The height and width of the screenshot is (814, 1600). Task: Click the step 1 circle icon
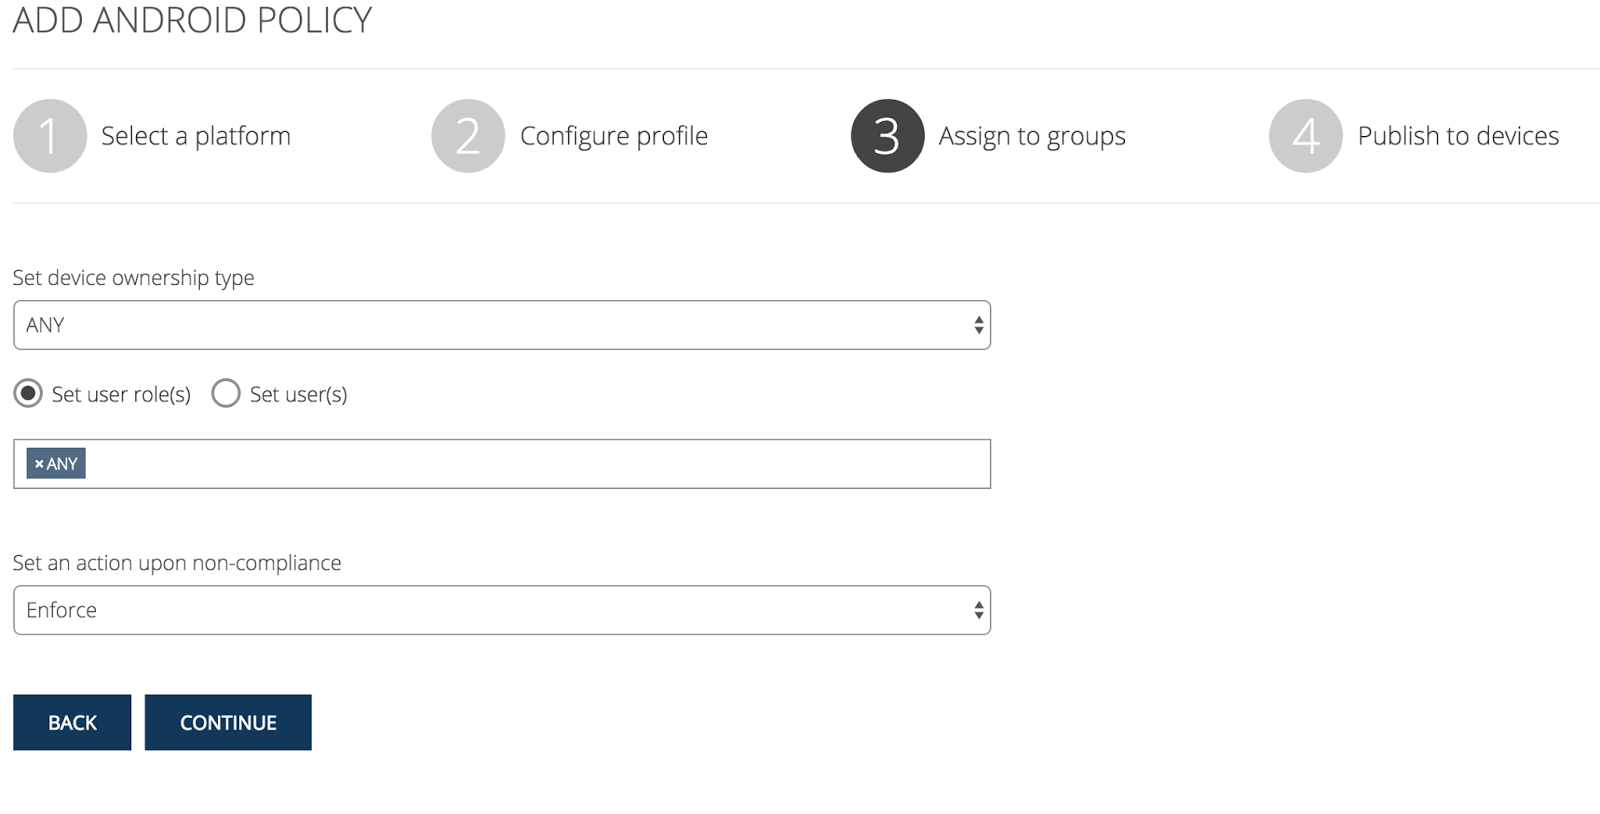[x=49, y=136]
